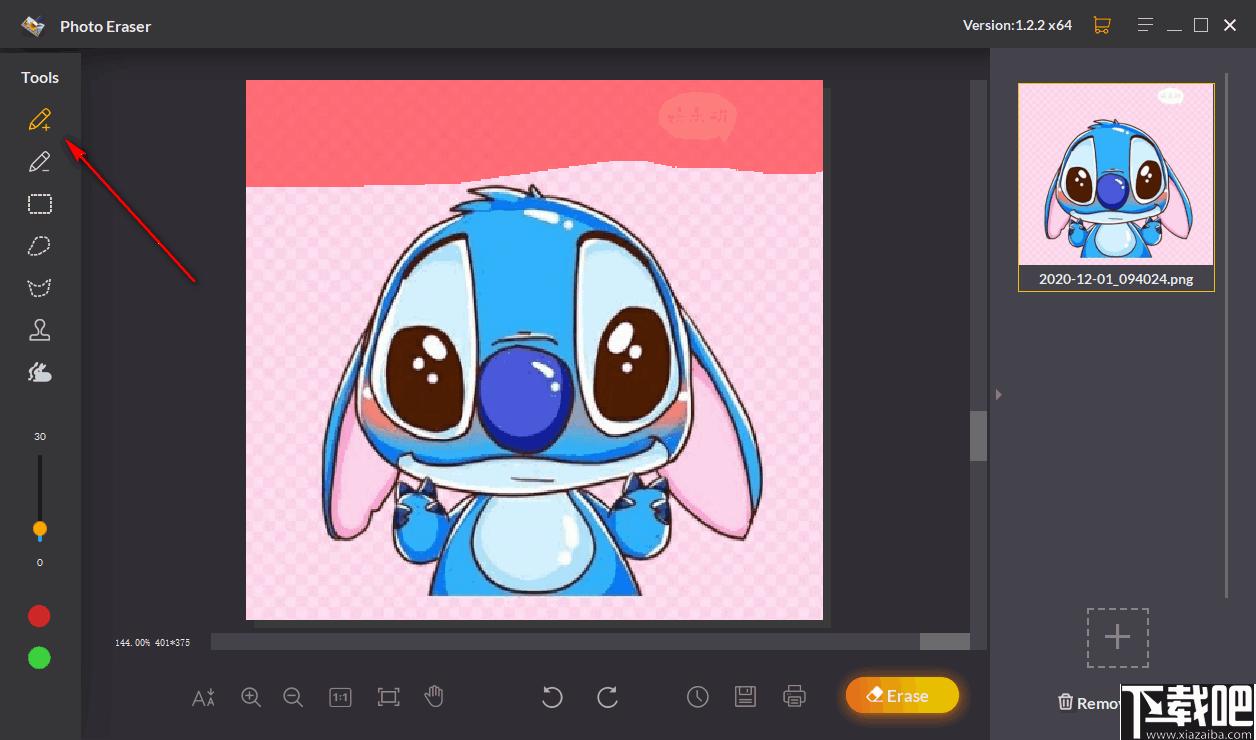Pick the polygon lasso tool
This screenshot has height=740, width=1256.
click(39, 288)
